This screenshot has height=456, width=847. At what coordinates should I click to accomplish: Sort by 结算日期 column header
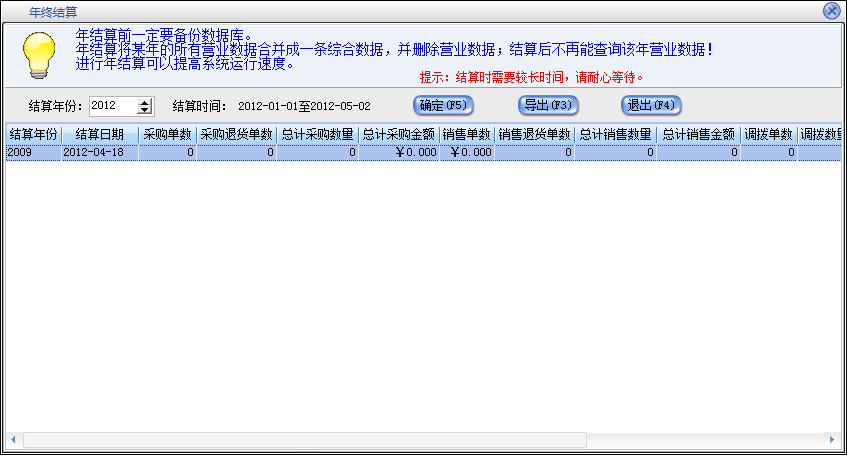pos(100,134)
